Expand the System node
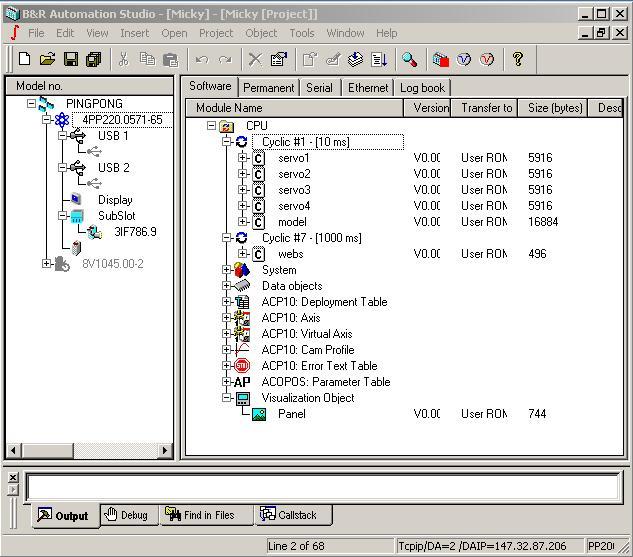The height and width of the screenshot is (557, 633). 226,270
